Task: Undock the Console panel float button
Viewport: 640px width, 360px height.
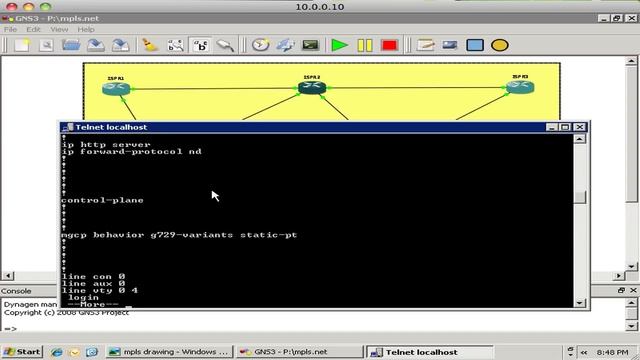Action: (x=621, y=290)
